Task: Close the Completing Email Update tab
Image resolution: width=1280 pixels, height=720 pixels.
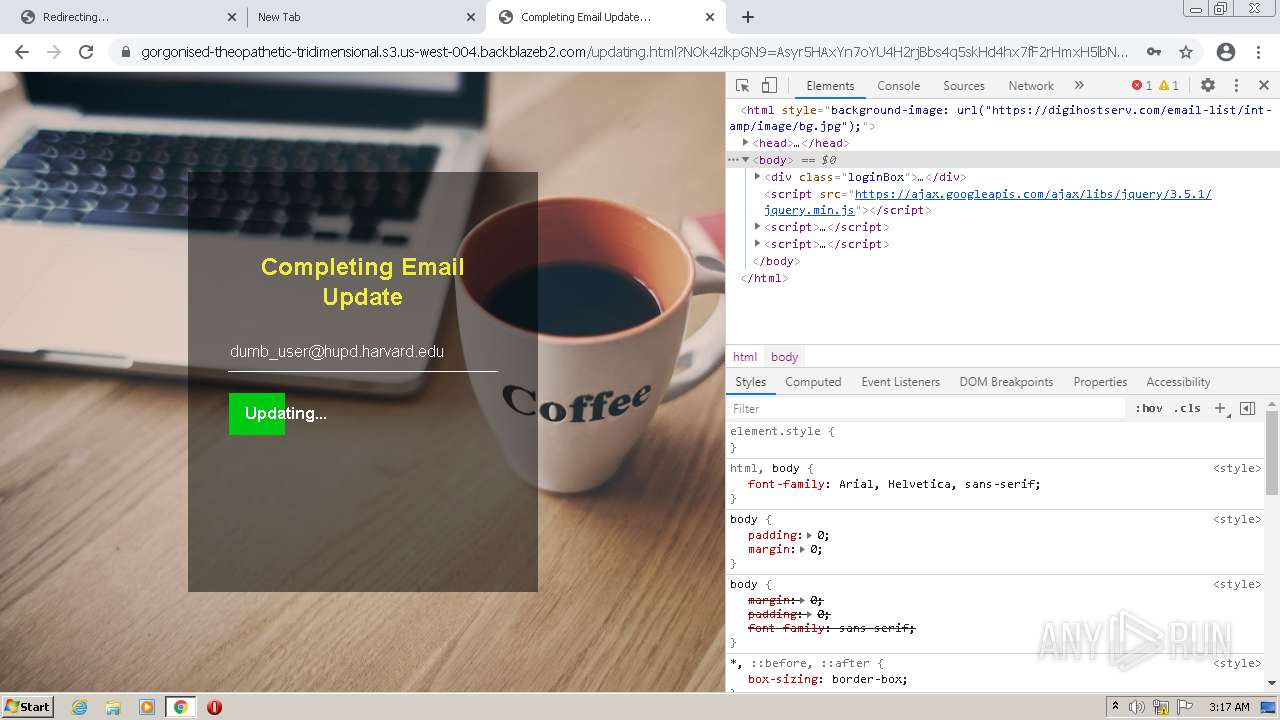Action: [710, 17]
